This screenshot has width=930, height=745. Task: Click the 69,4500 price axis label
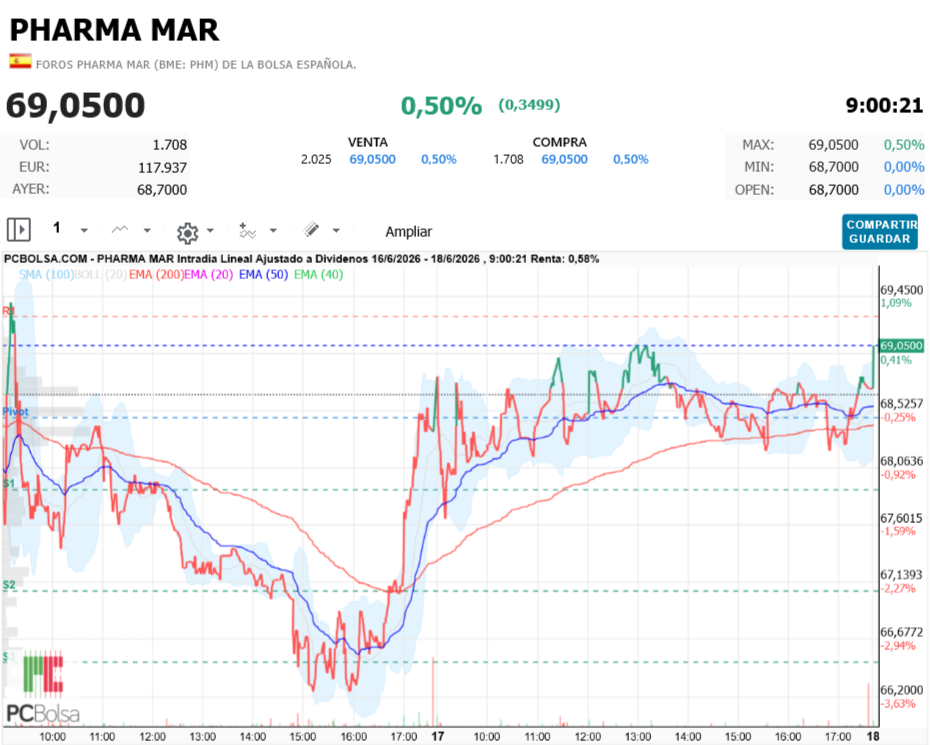click(x=902, y=290)
